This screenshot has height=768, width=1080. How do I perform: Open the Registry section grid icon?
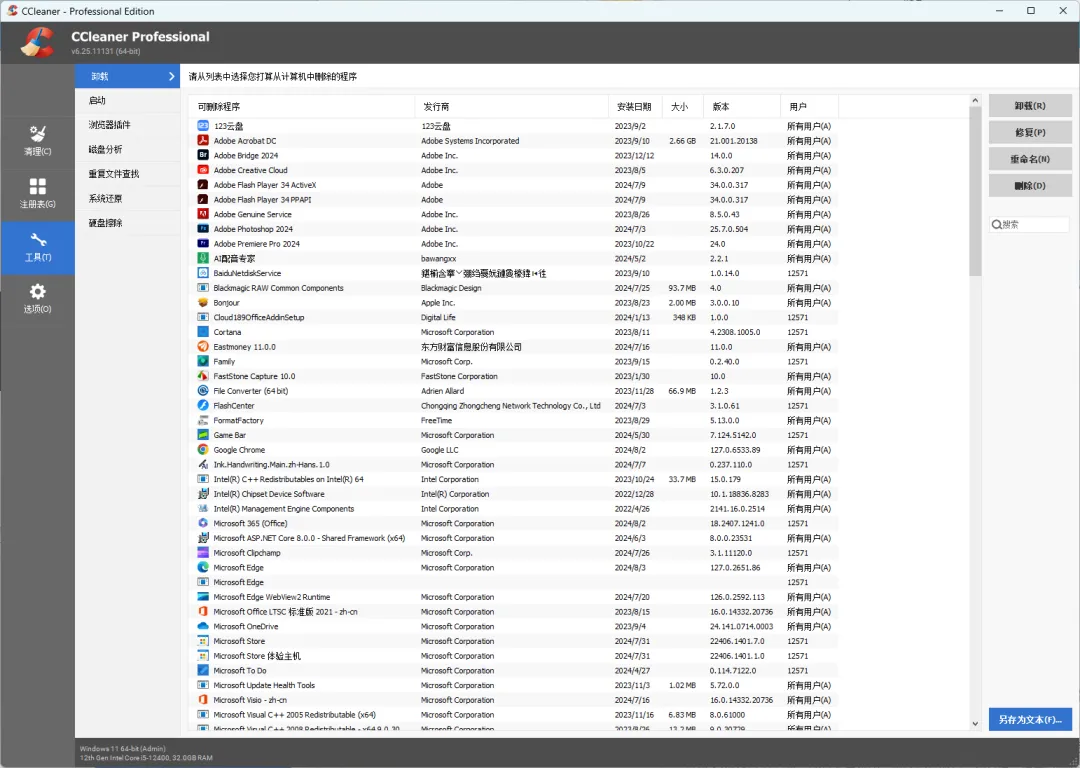coord(37,186)
